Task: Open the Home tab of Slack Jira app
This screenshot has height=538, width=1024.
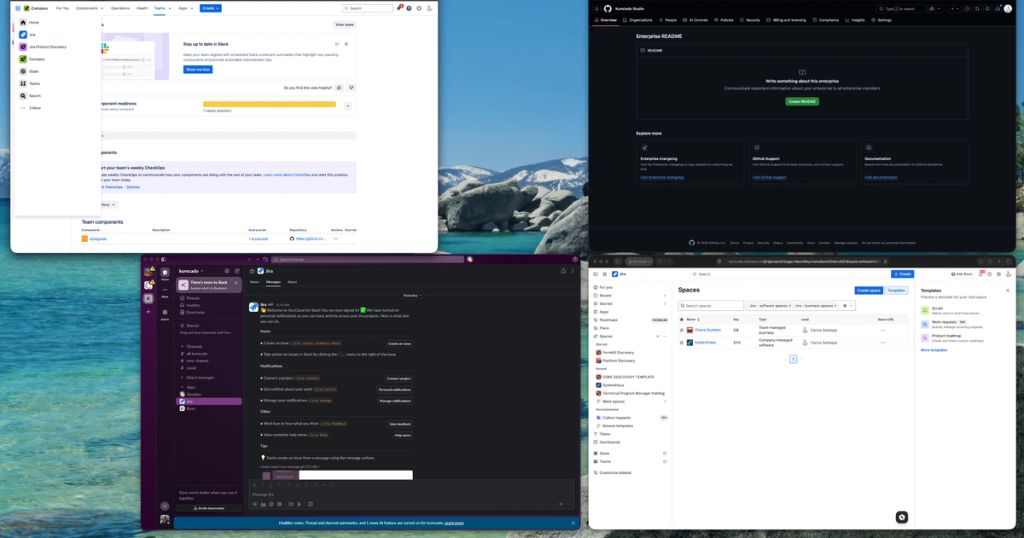Action: pos(255,282)
